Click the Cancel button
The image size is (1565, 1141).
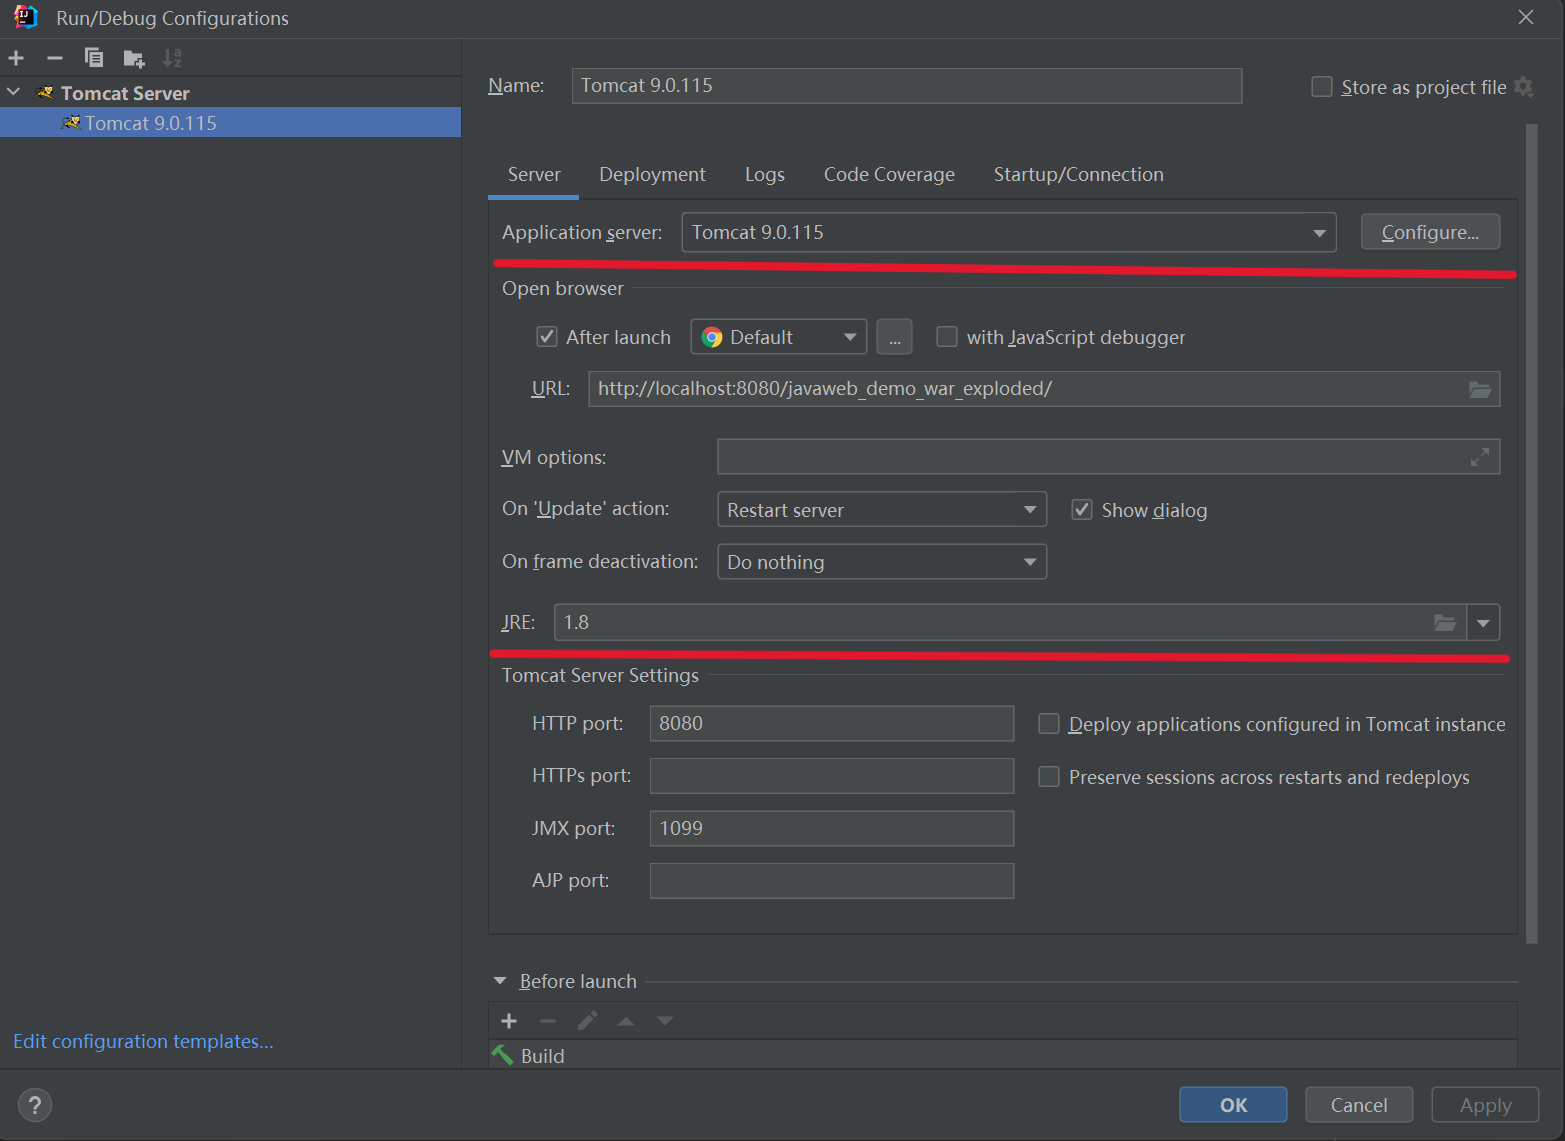pos(1359,1105)
